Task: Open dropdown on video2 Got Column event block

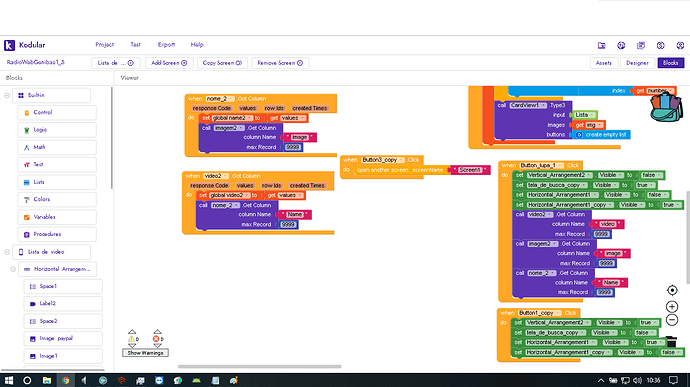Action: (x=216, y=176)
